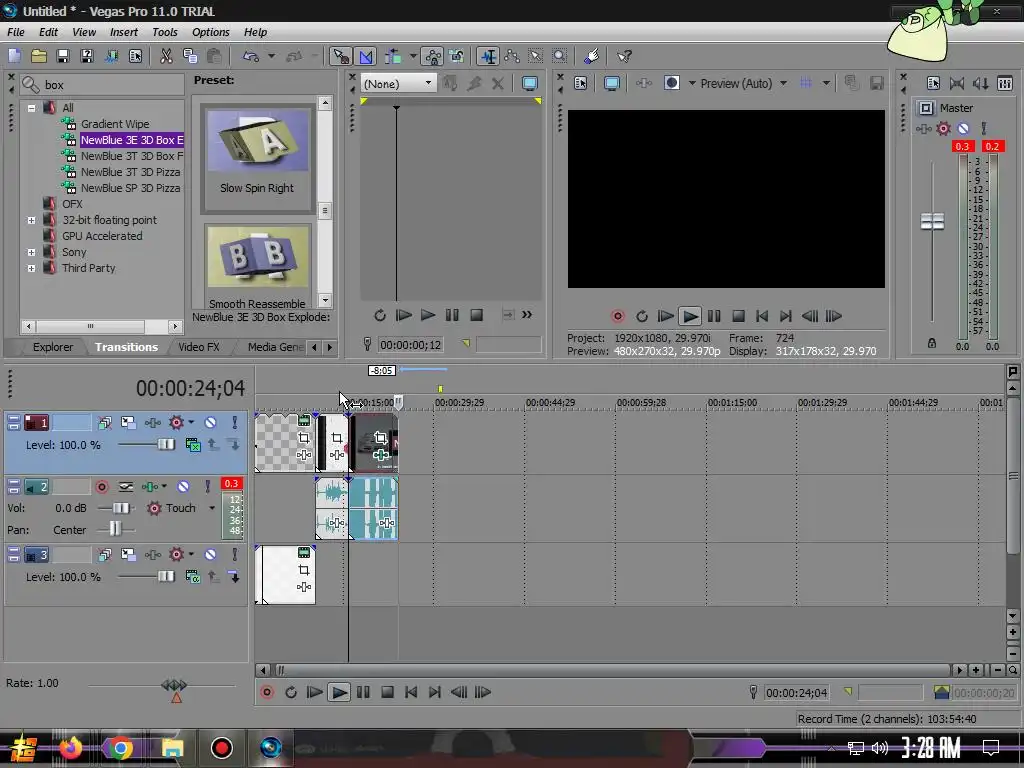Click the record button in preview window

coord(617,316)
